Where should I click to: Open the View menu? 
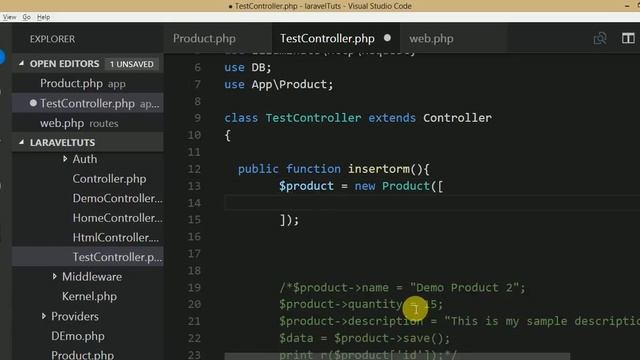pyautogui.click(x=9, y=17)
